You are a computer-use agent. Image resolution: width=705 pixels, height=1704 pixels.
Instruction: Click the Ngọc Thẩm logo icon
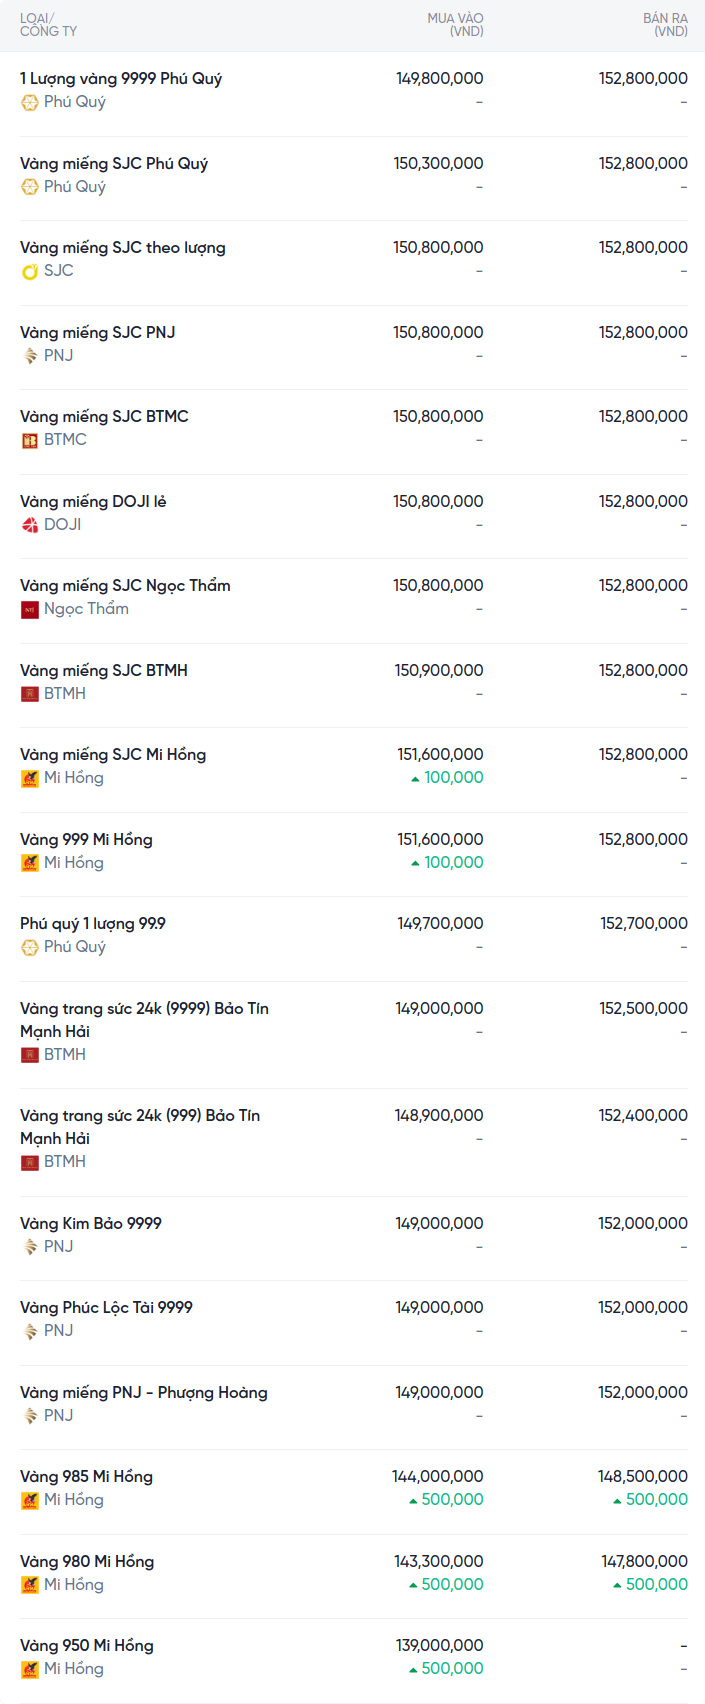[30, 609]
